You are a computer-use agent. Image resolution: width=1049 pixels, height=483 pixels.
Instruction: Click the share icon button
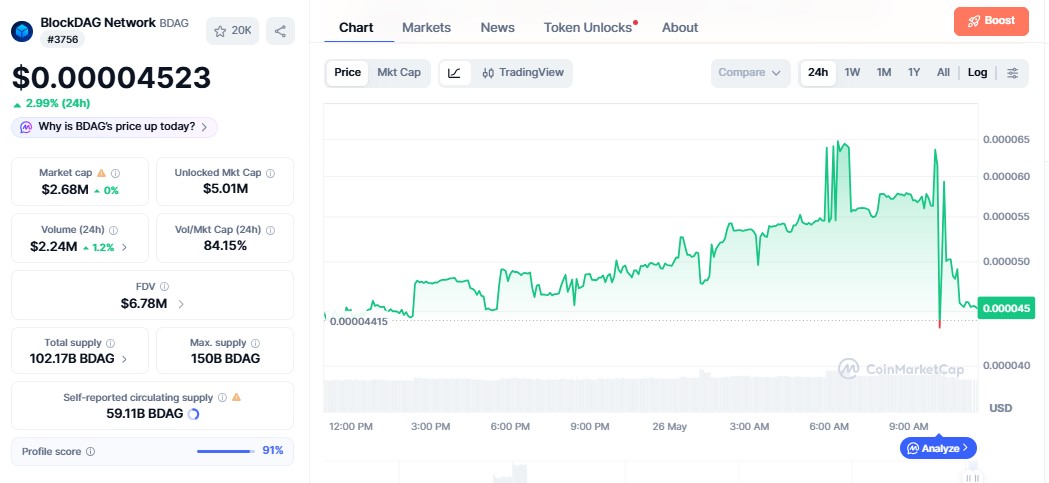tap(280, 31)
